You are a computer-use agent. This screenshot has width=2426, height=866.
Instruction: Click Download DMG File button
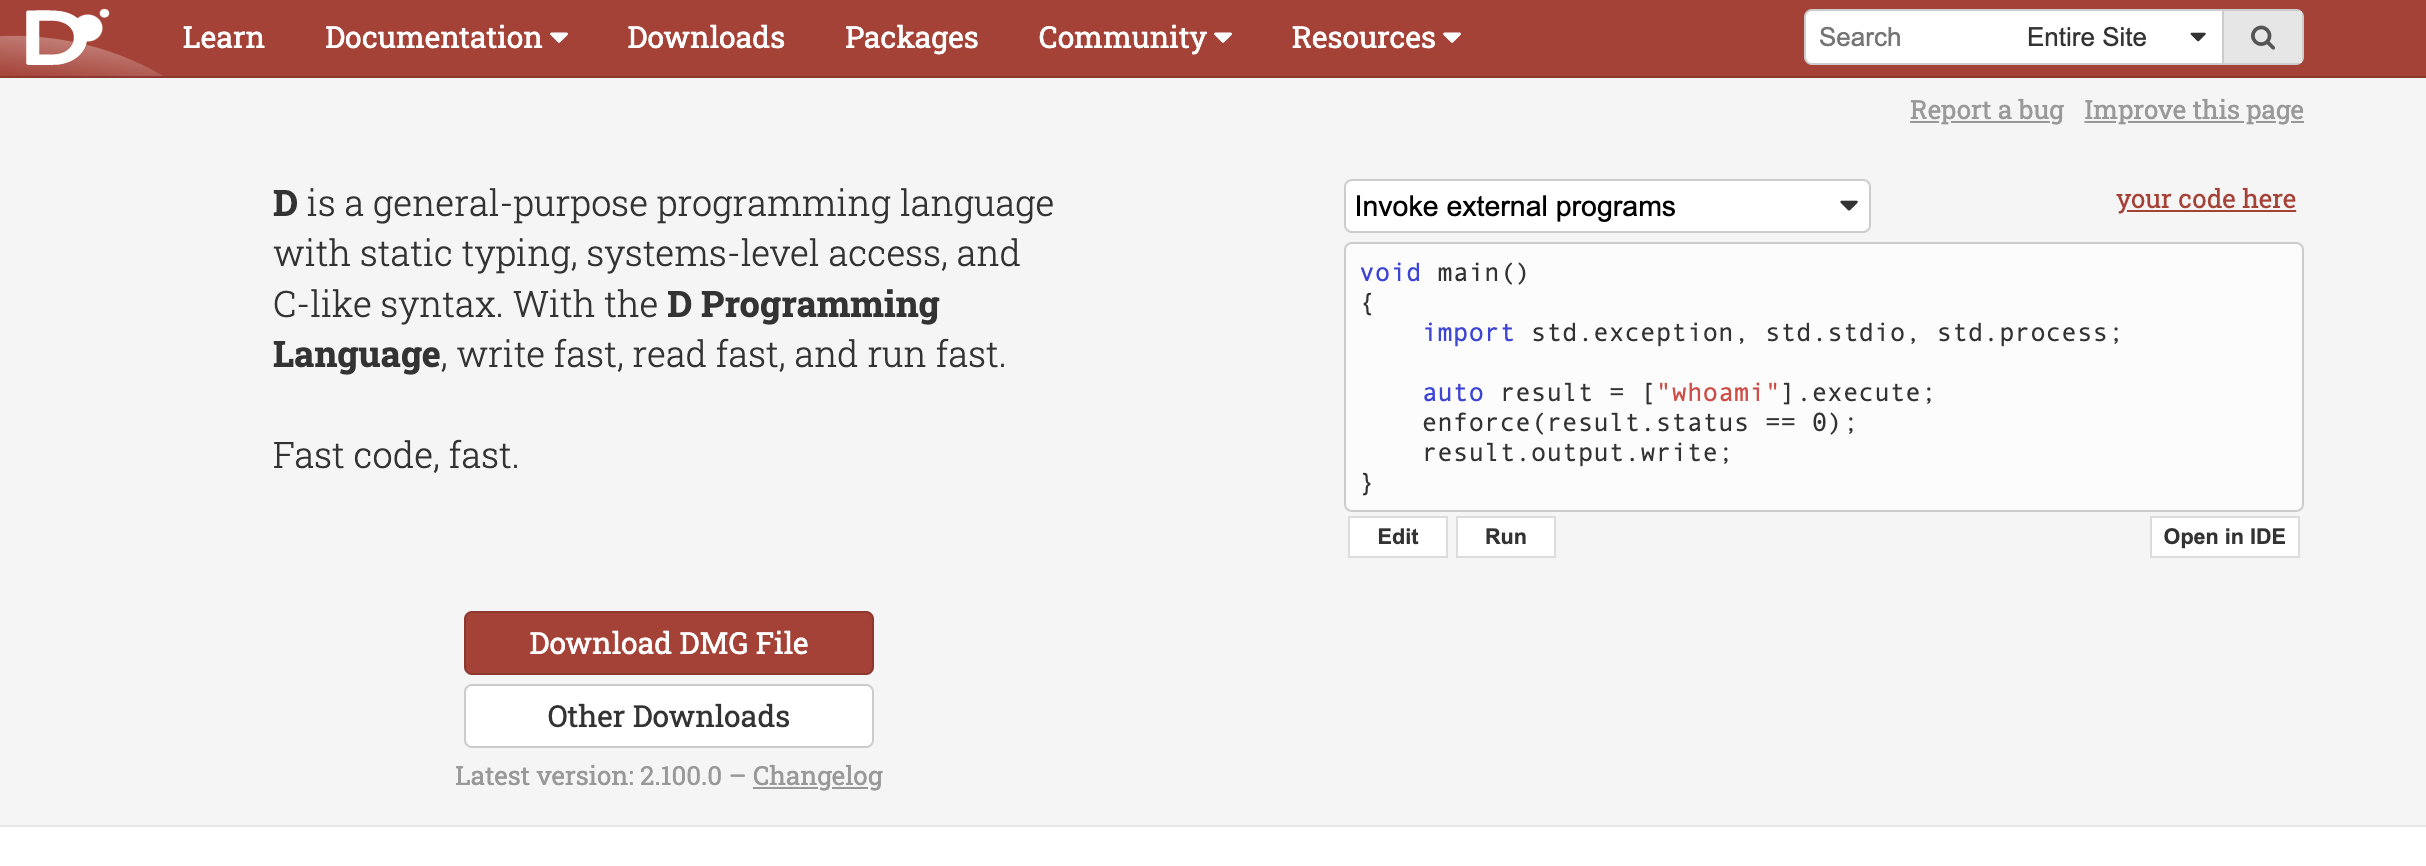tap(668, 643)
